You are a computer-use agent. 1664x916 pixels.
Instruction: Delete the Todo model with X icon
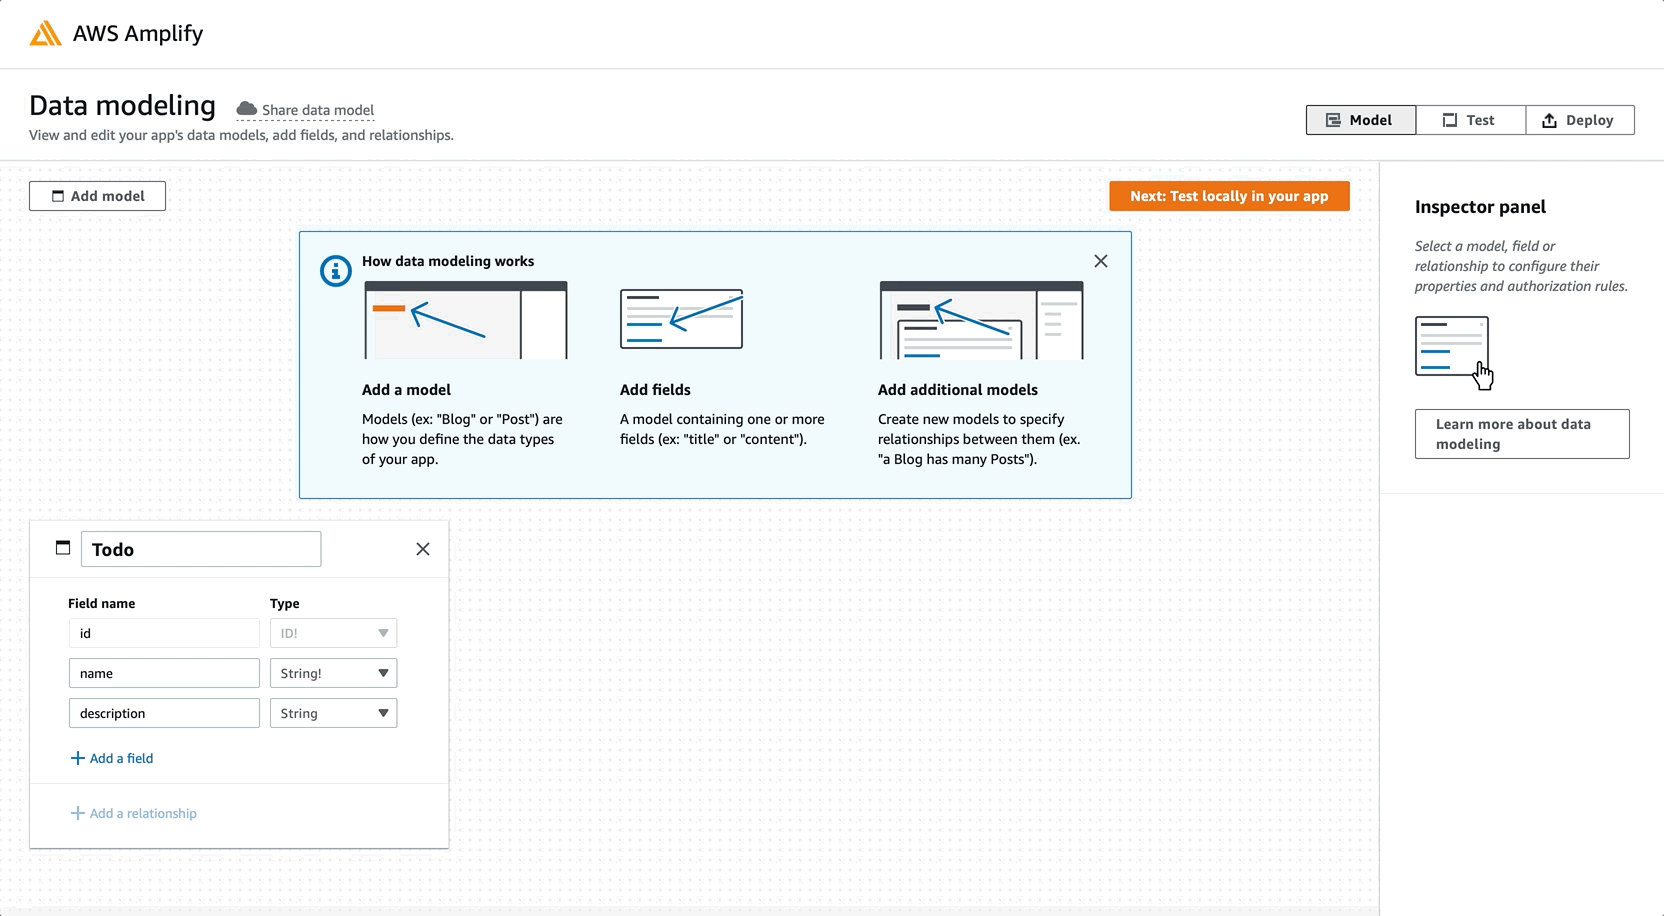click(x=423, y=549)
